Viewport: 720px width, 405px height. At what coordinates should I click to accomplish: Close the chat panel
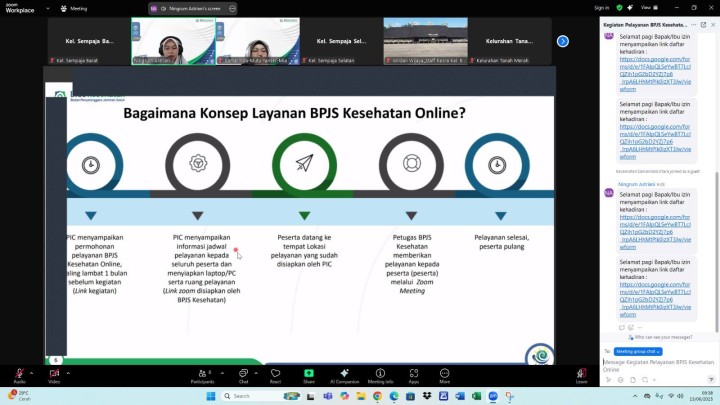pos(713,25)
